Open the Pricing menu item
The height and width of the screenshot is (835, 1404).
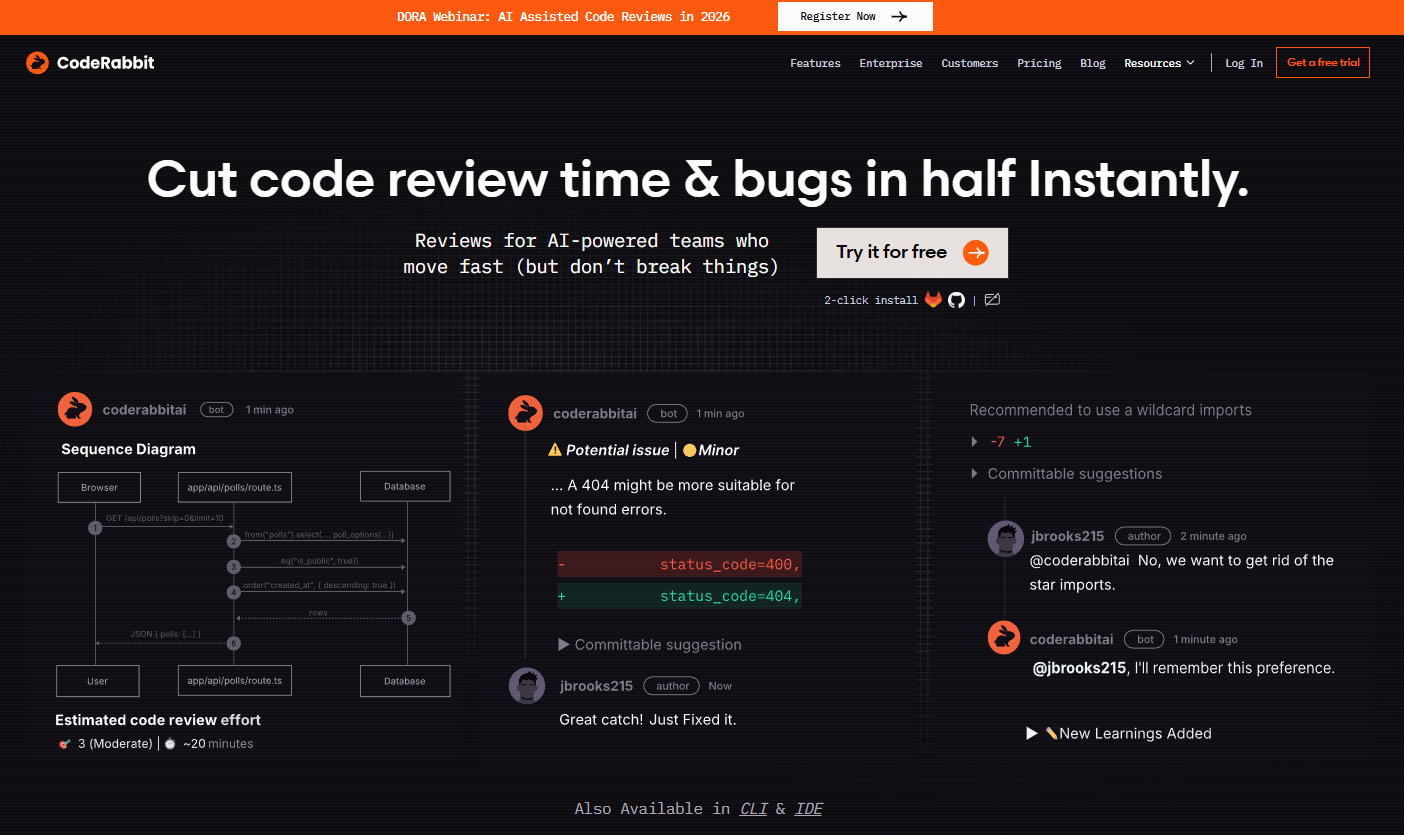[1039, 62]
